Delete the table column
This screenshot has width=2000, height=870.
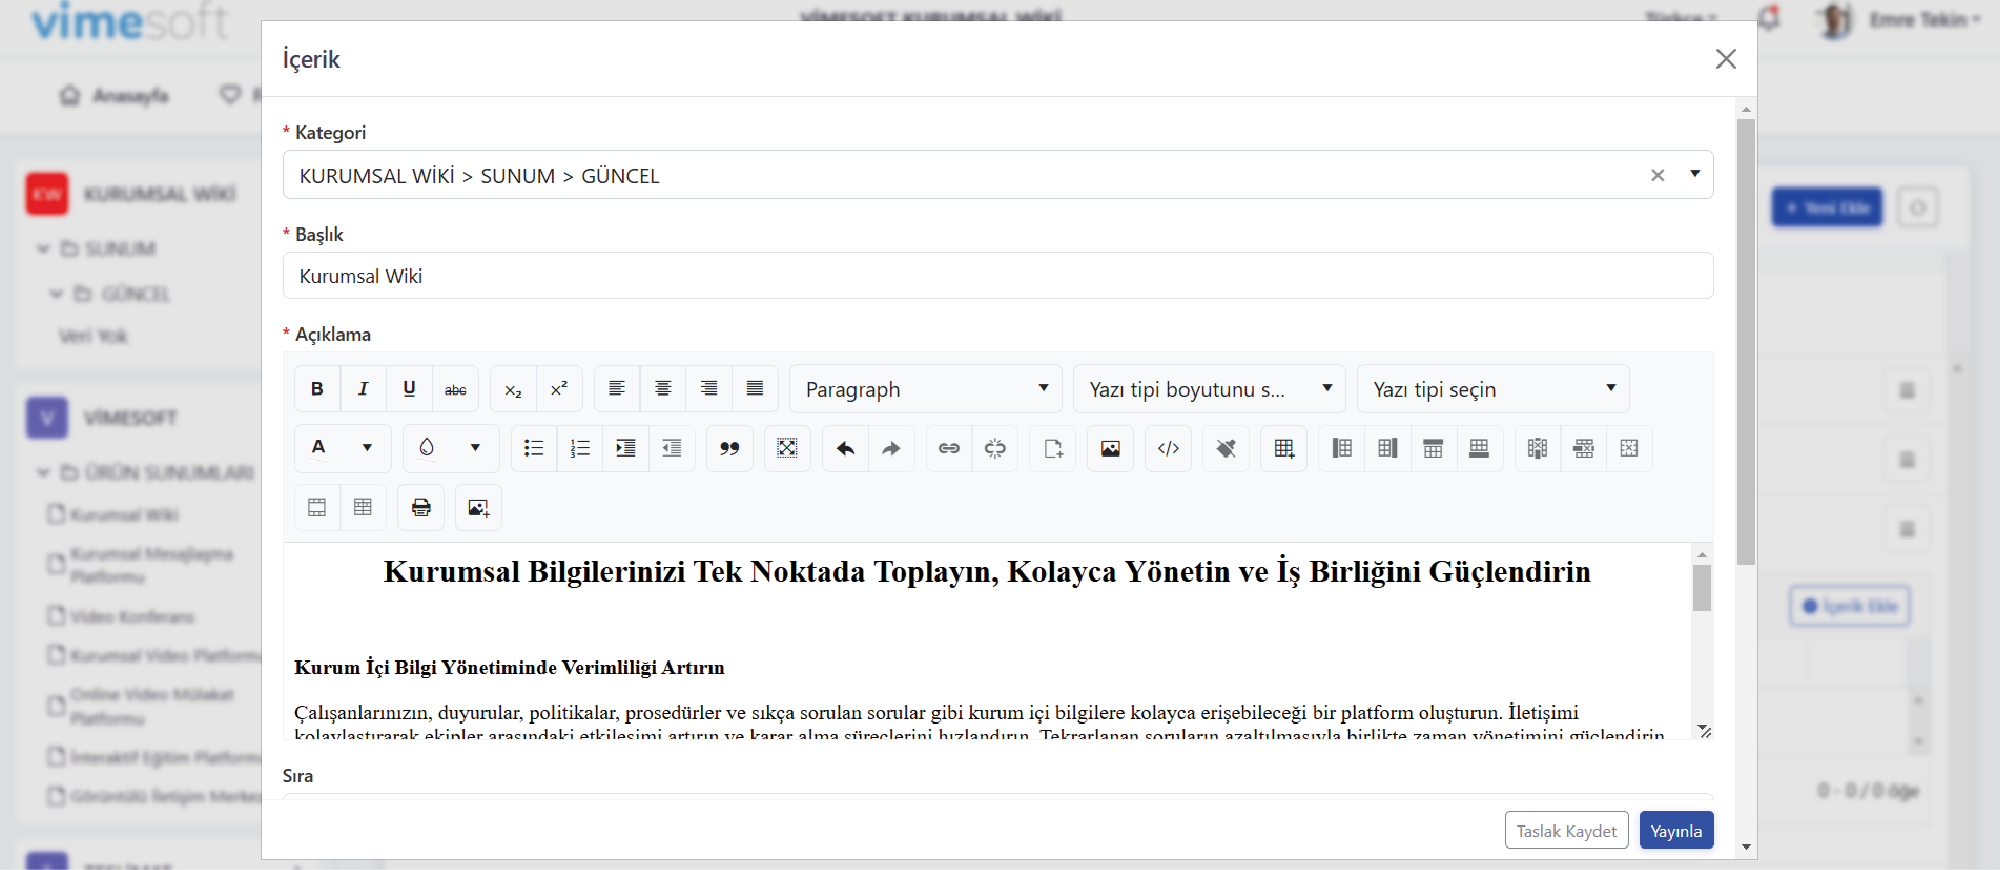[x=1538, y=448]
